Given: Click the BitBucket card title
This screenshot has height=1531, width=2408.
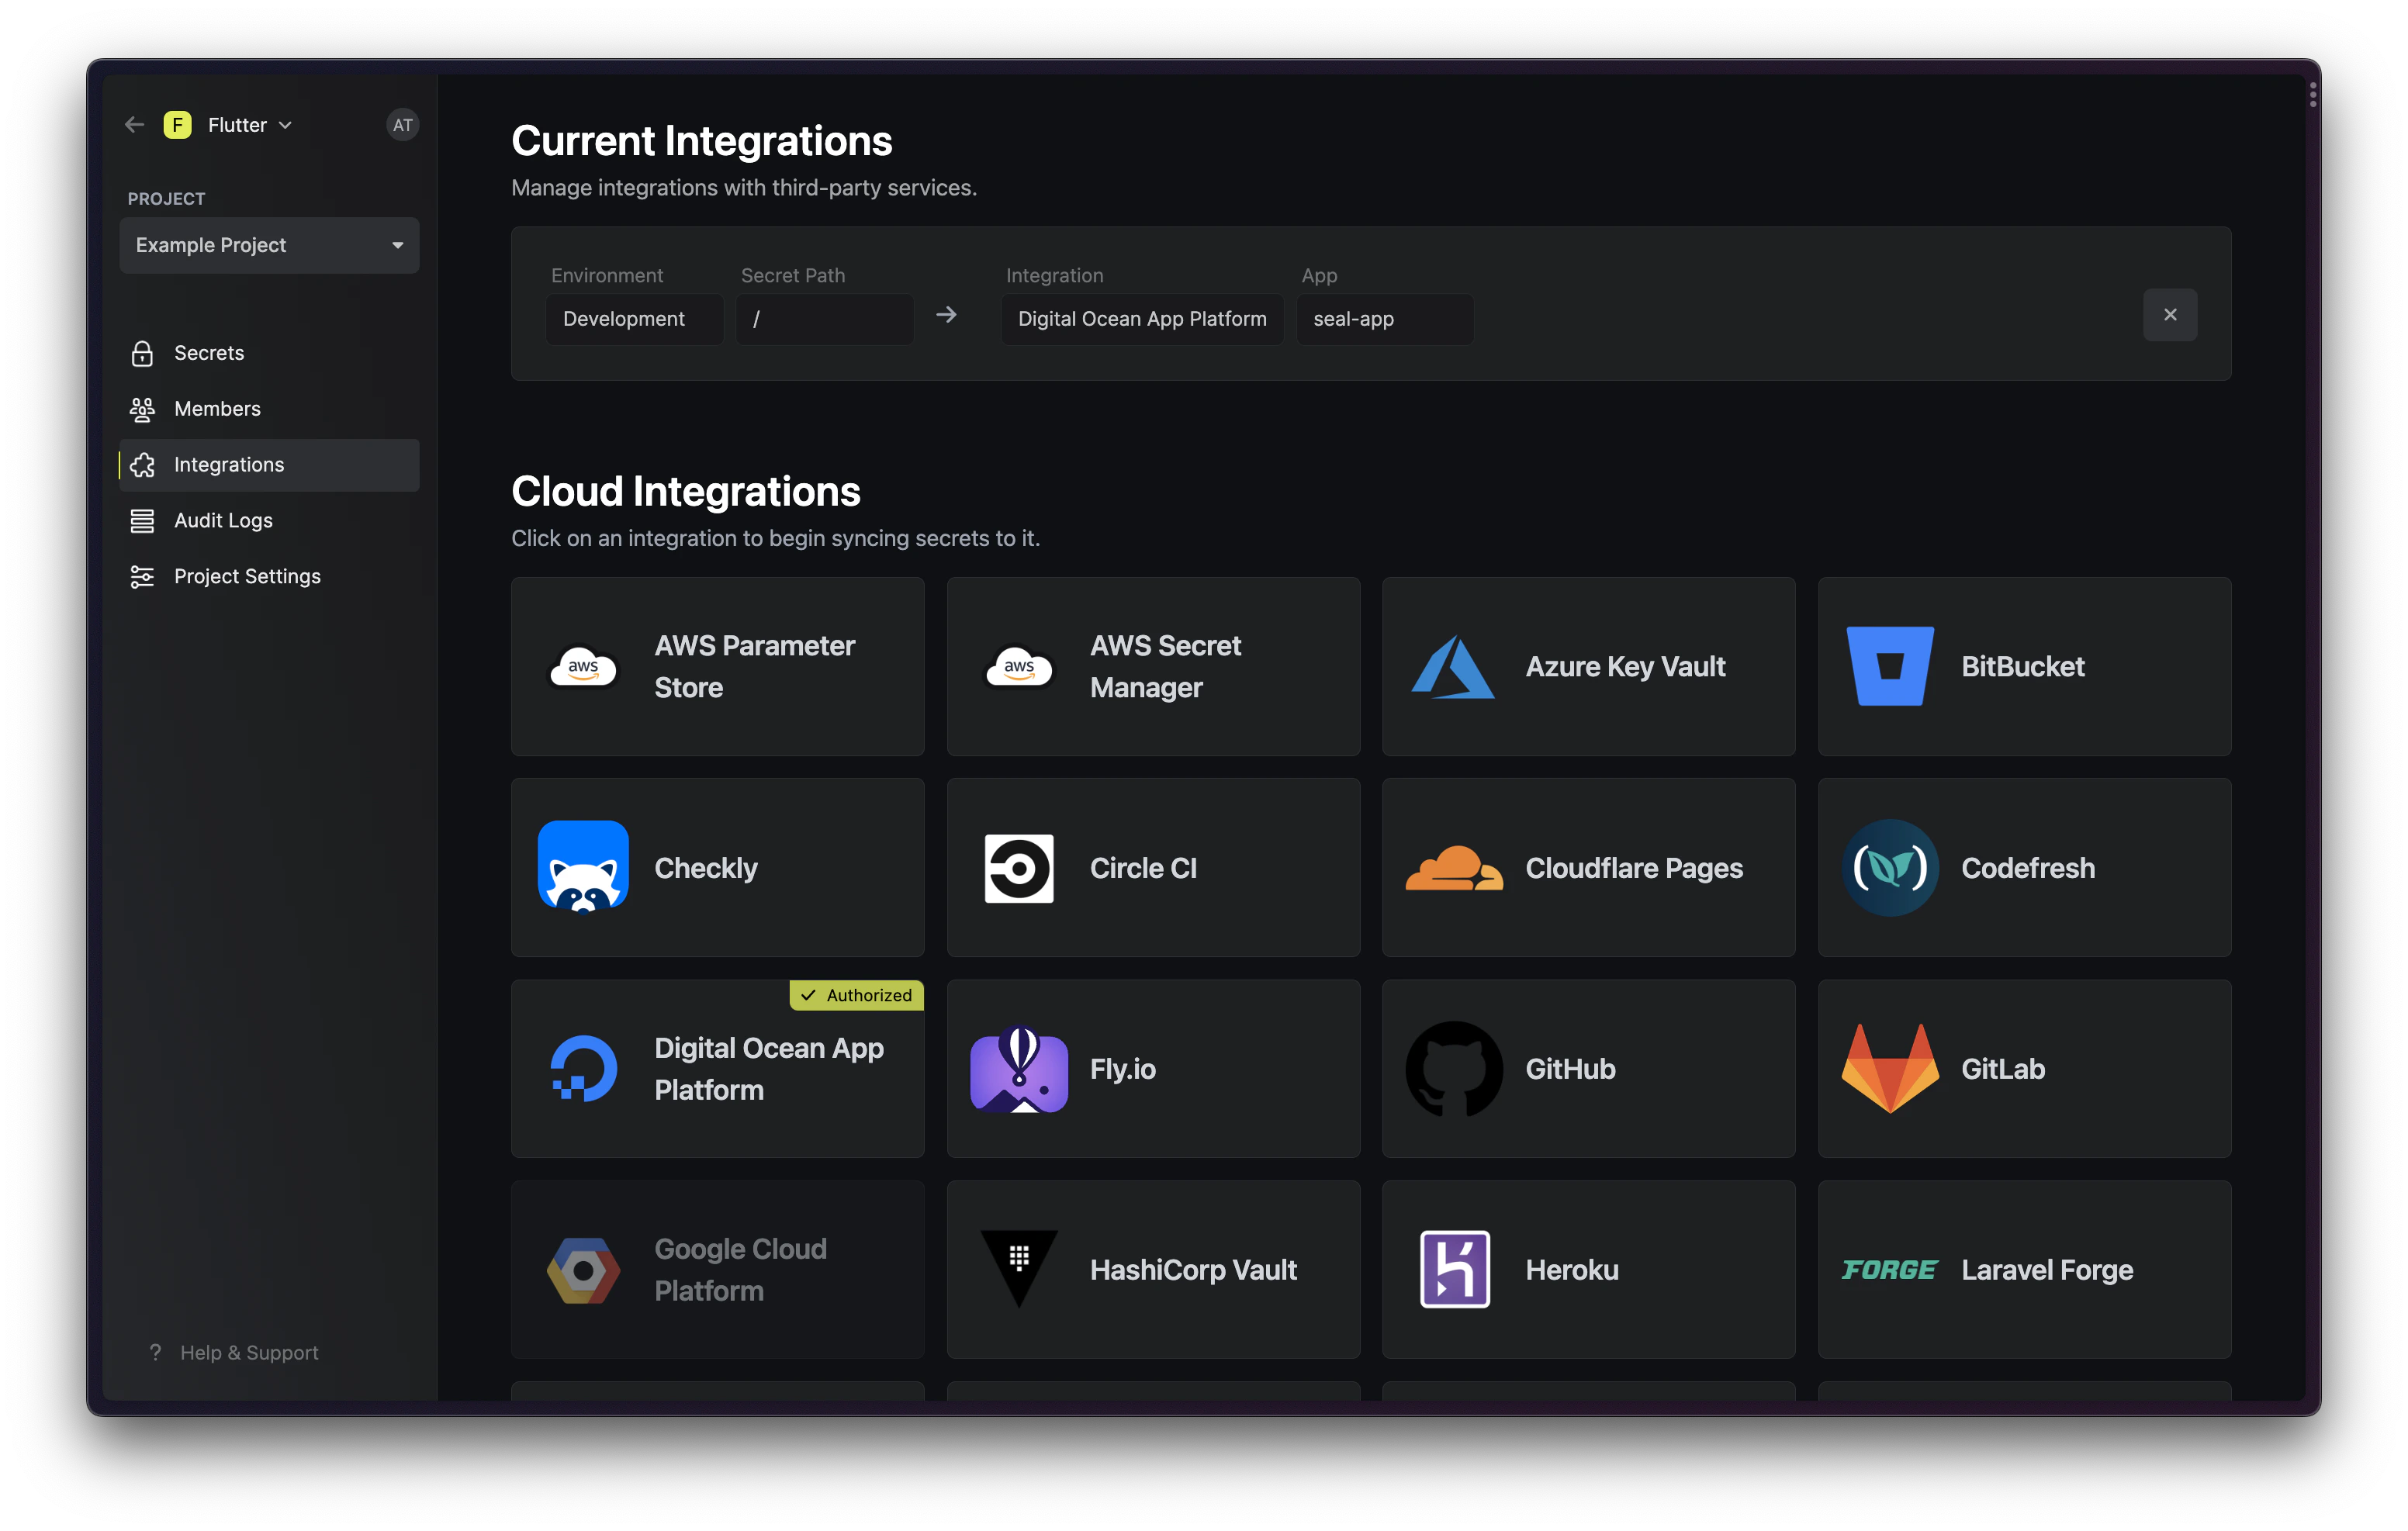Looking at the screenshot, I should pyautogui.click(x=2022, y=667).
